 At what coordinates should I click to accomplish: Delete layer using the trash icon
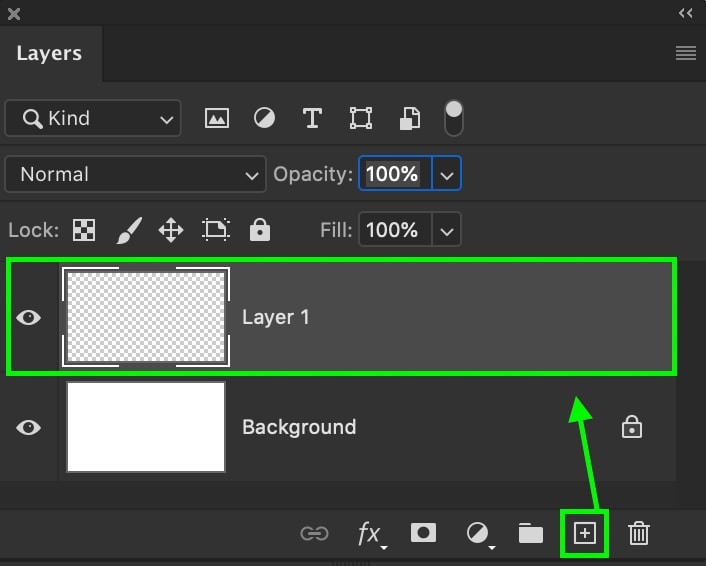639,533
